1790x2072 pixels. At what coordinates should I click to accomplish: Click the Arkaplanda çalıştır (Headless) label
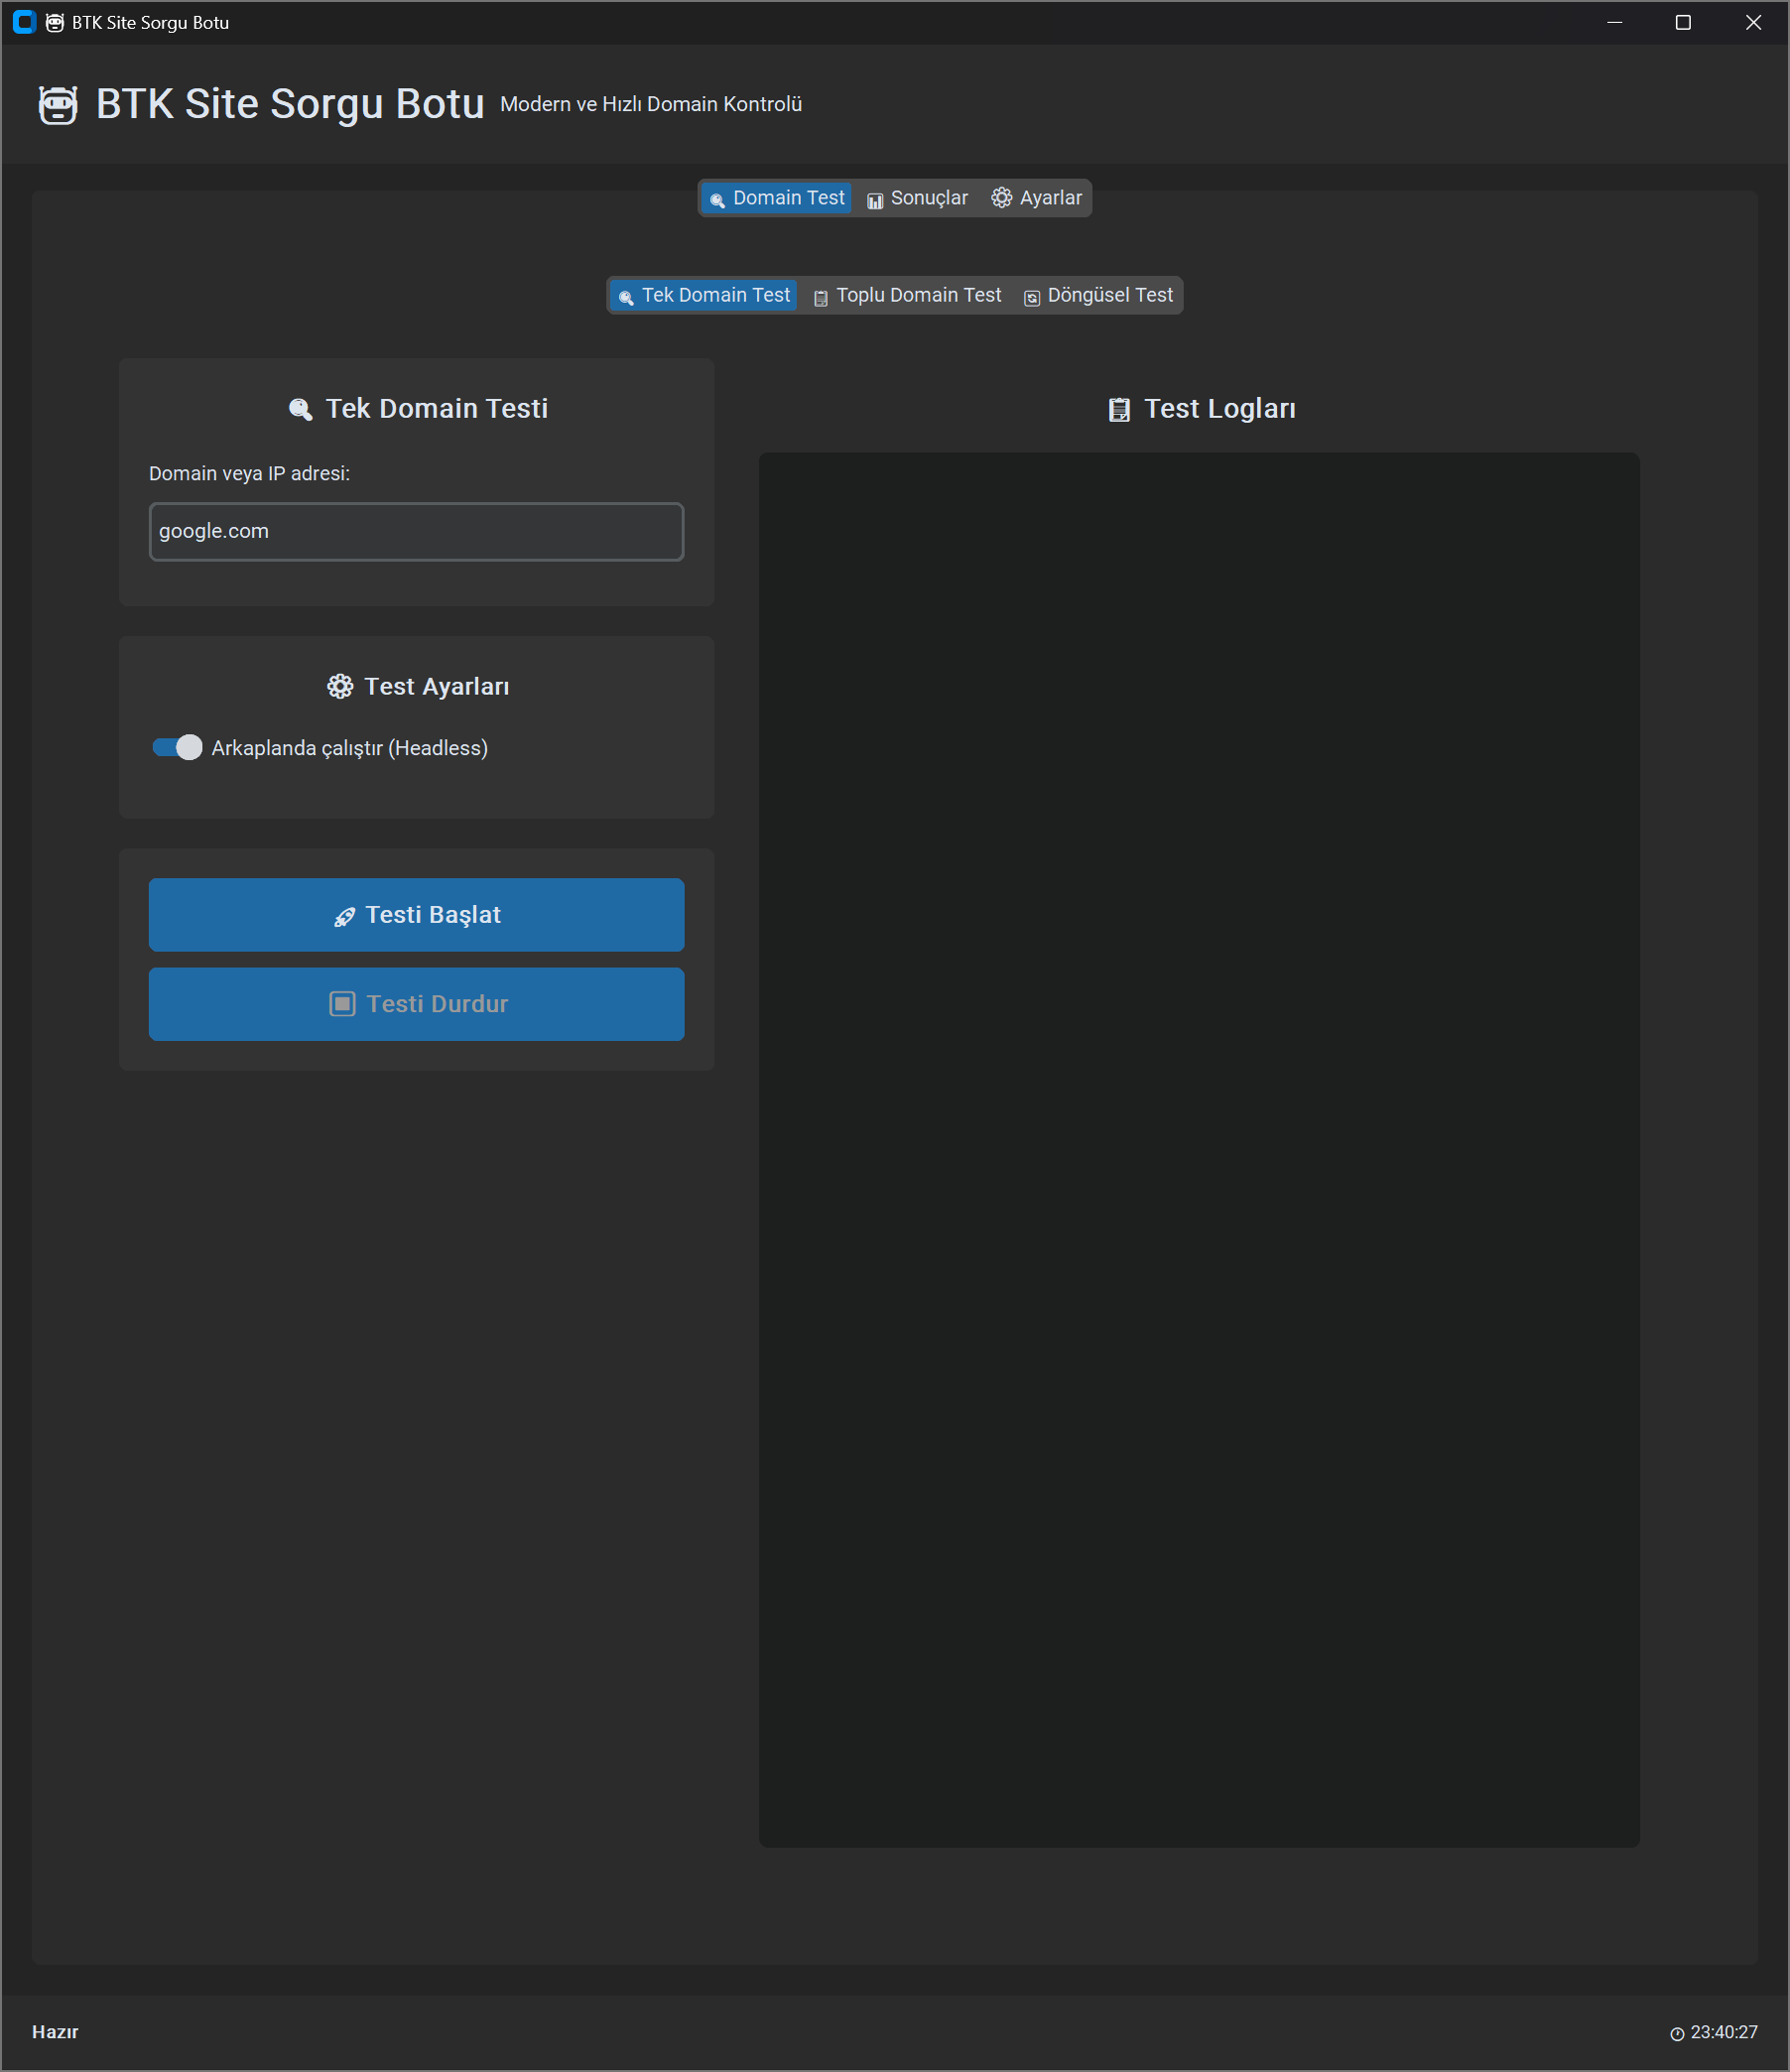tap(350, 748)
